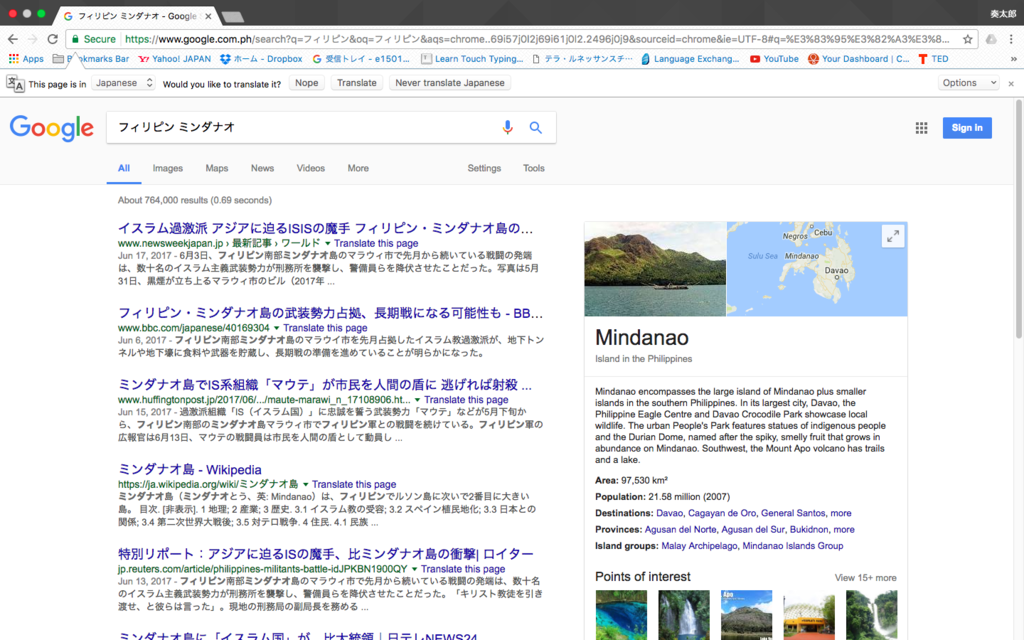Screen dimensions: 1024x640
Task: Open the Newsweek Japan ISIS article
Action: (325, 229)
